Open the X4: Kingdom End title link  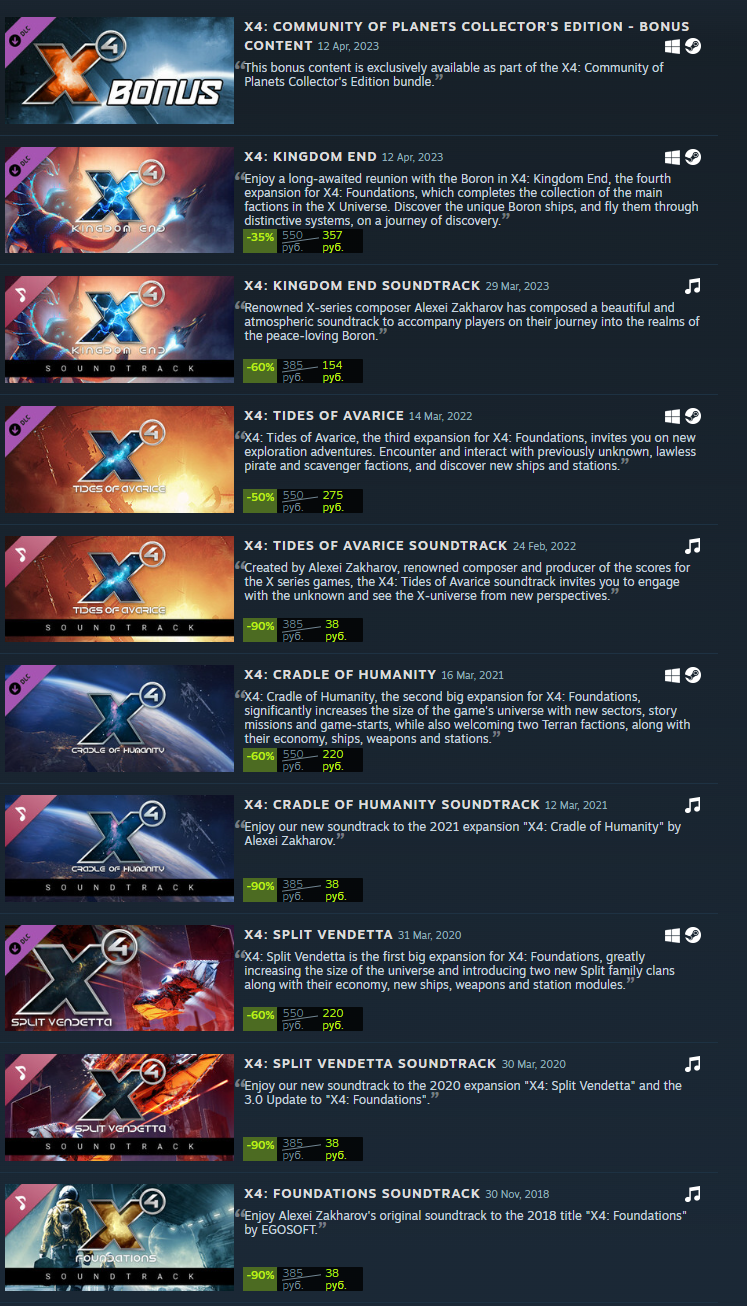coord(310,157)
